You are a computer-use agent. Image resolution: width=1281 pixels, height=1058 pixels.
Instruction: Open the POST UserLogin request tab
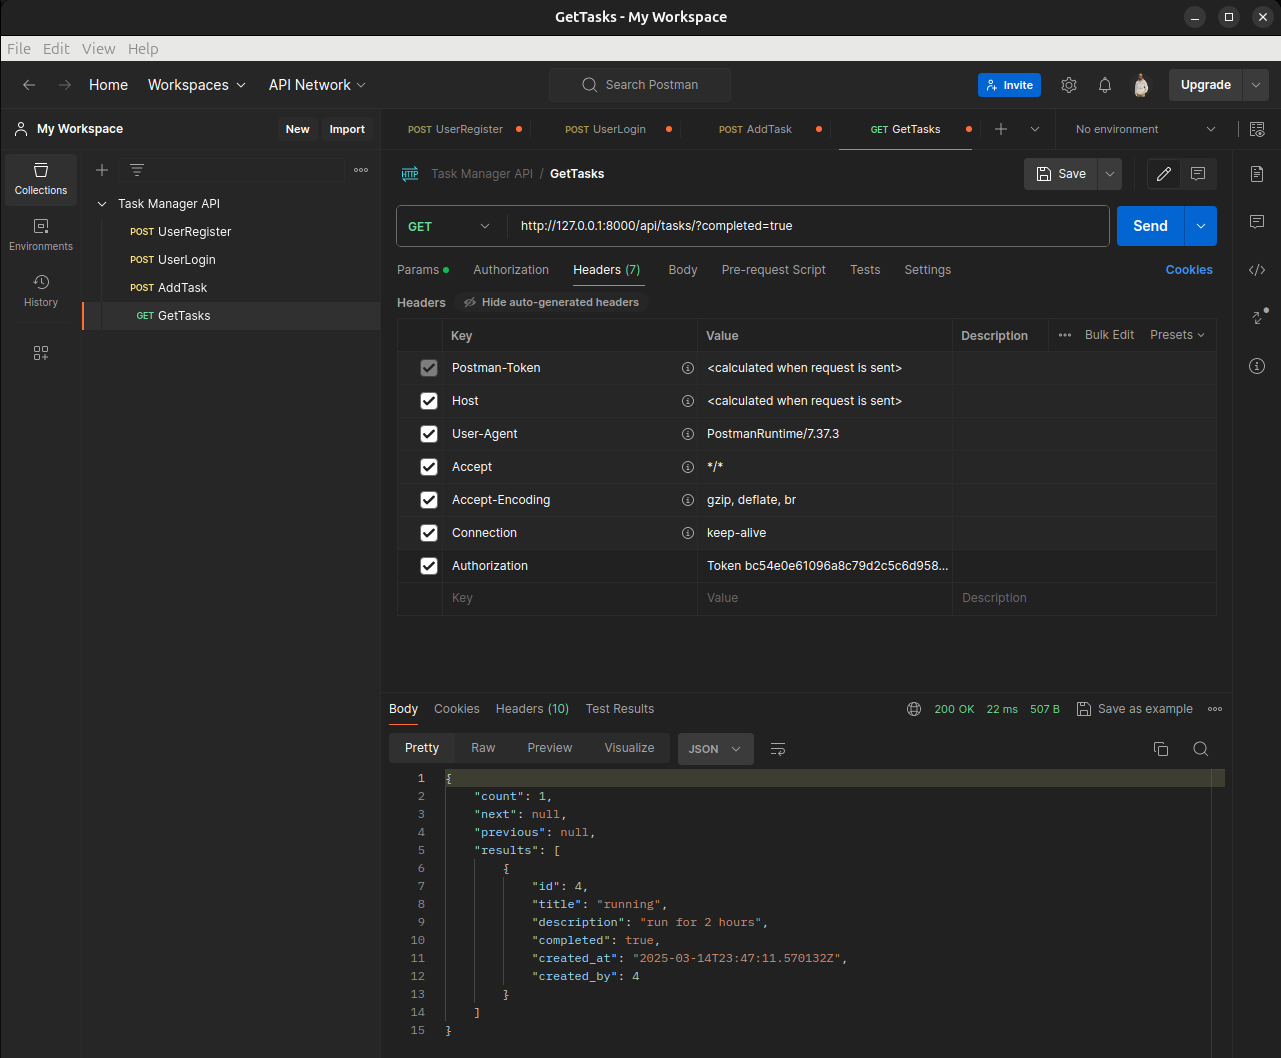click(606, 129)
